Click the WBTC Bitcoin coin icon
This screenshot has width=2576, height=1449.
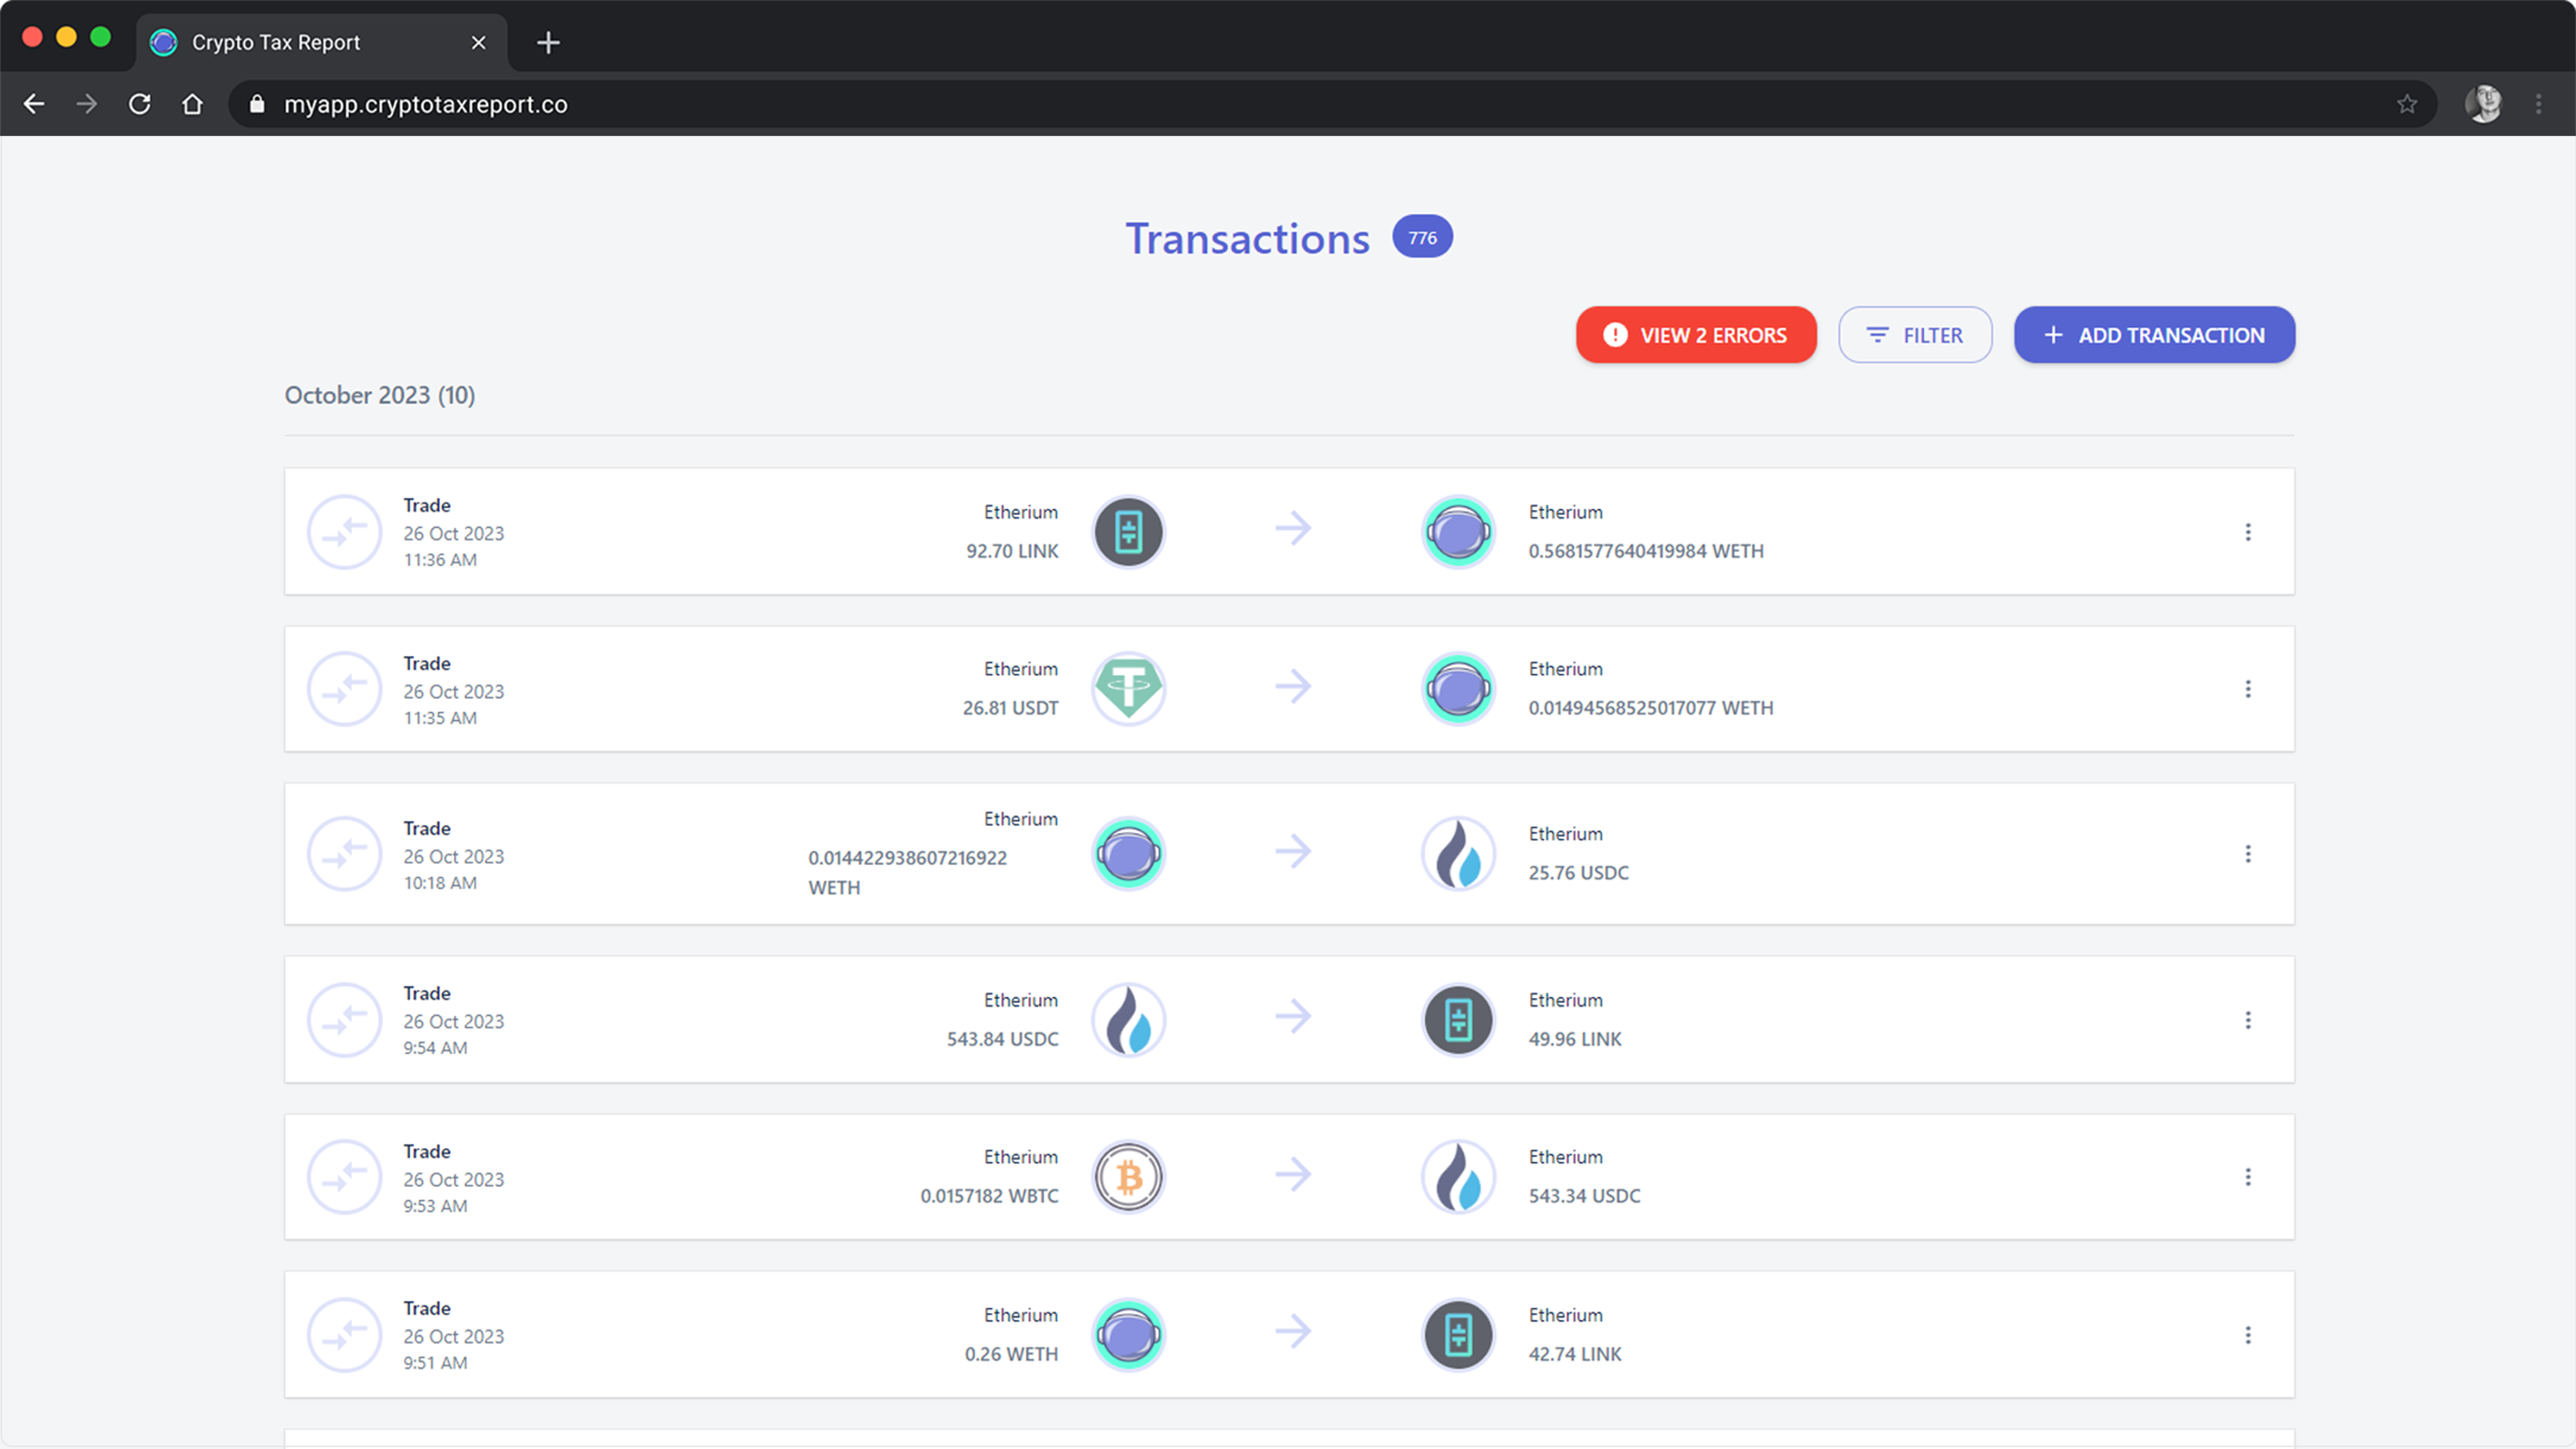coord(1128,1177)
